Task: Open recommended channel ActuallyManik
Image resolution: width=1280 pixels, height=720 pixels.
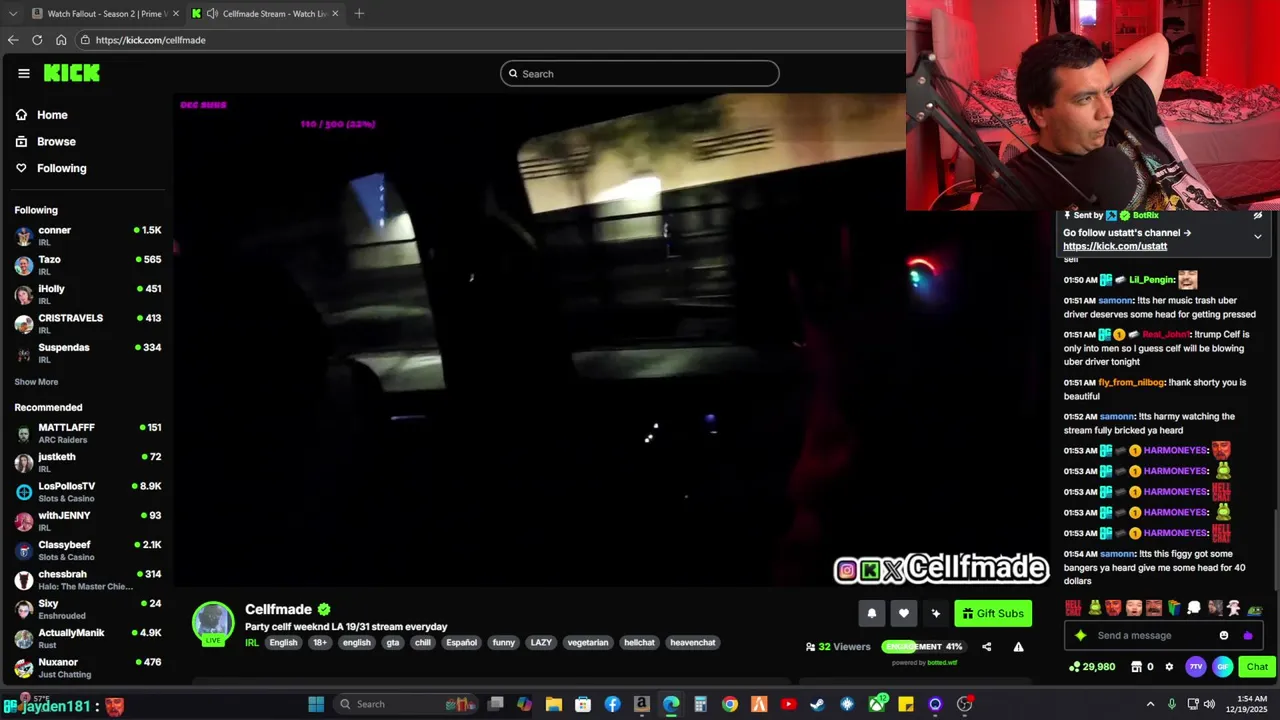Action: (x=88, y=638)
